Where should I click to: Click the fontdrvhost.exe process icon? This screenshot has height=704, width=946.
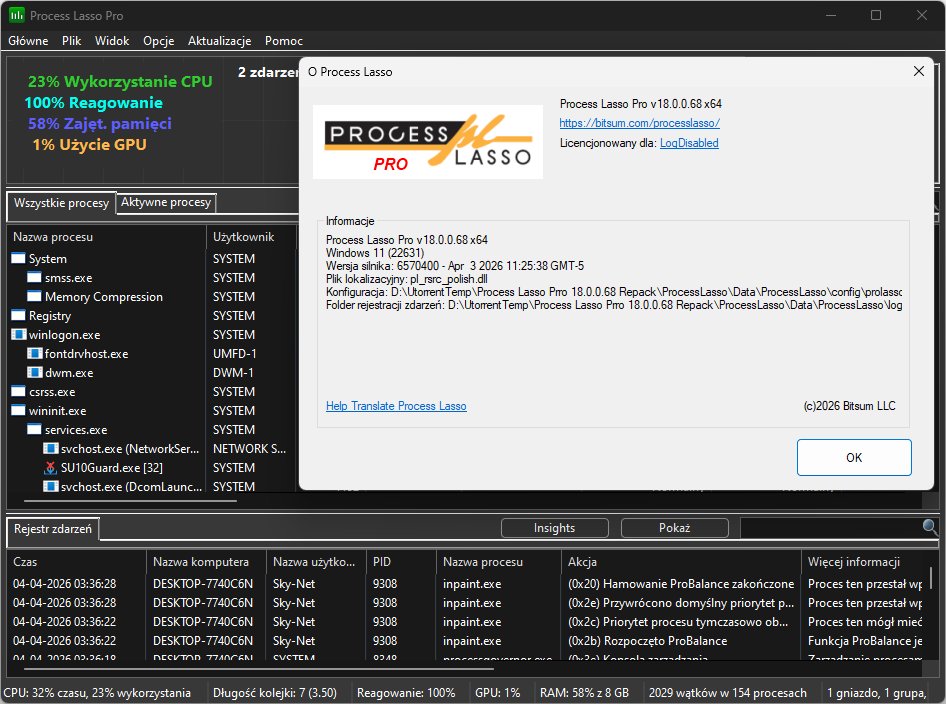[34, 354]
